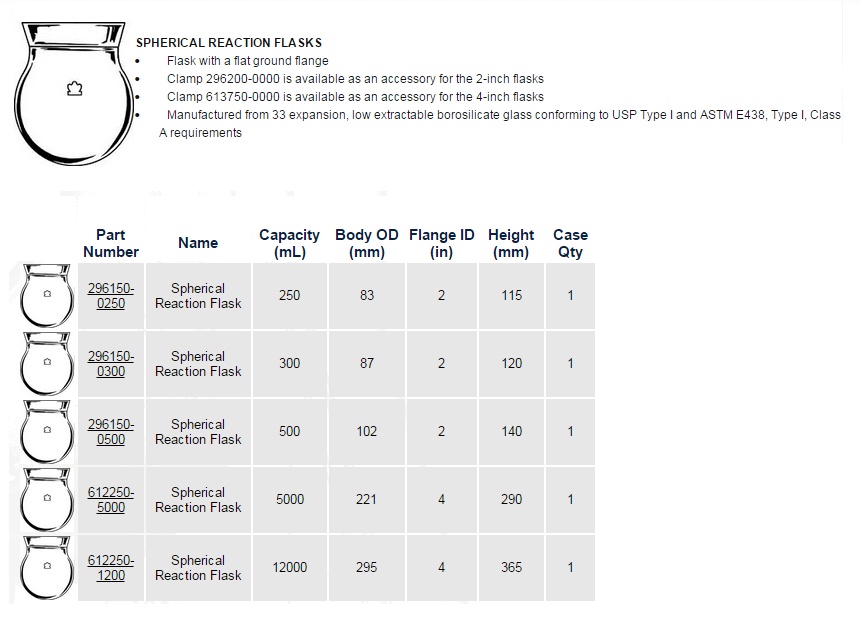
Task: Open part number 612250-1200 link
Action: [x=111, y=568]
